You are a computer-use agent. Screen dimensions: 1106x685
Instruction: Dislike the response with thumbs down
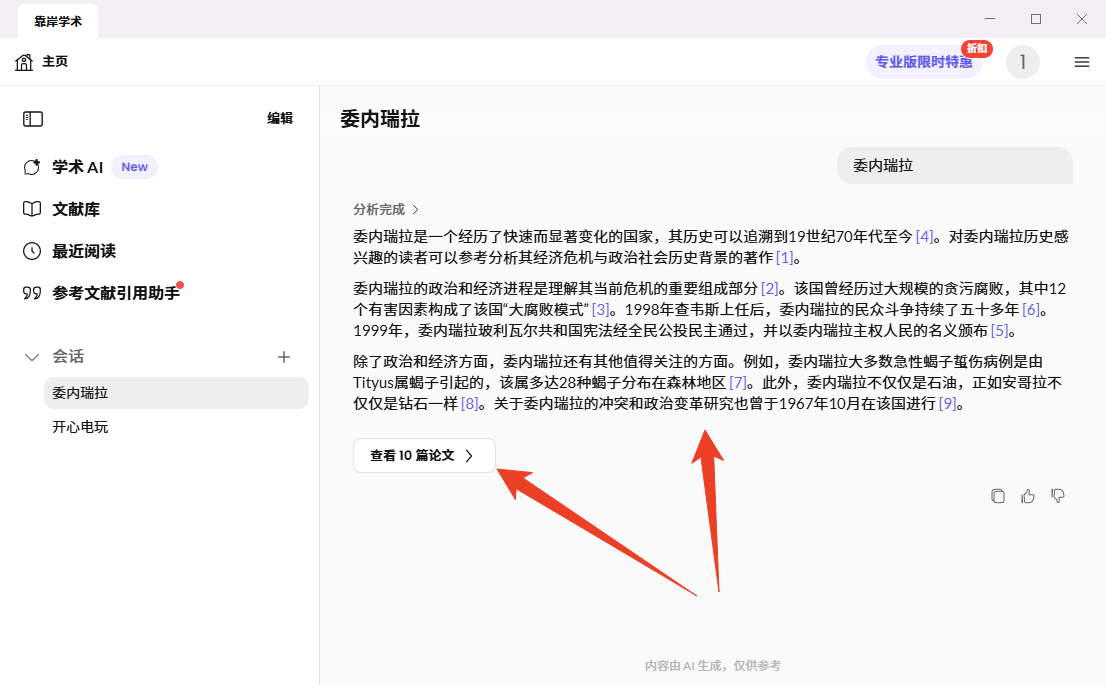[x=1057, y=496]
